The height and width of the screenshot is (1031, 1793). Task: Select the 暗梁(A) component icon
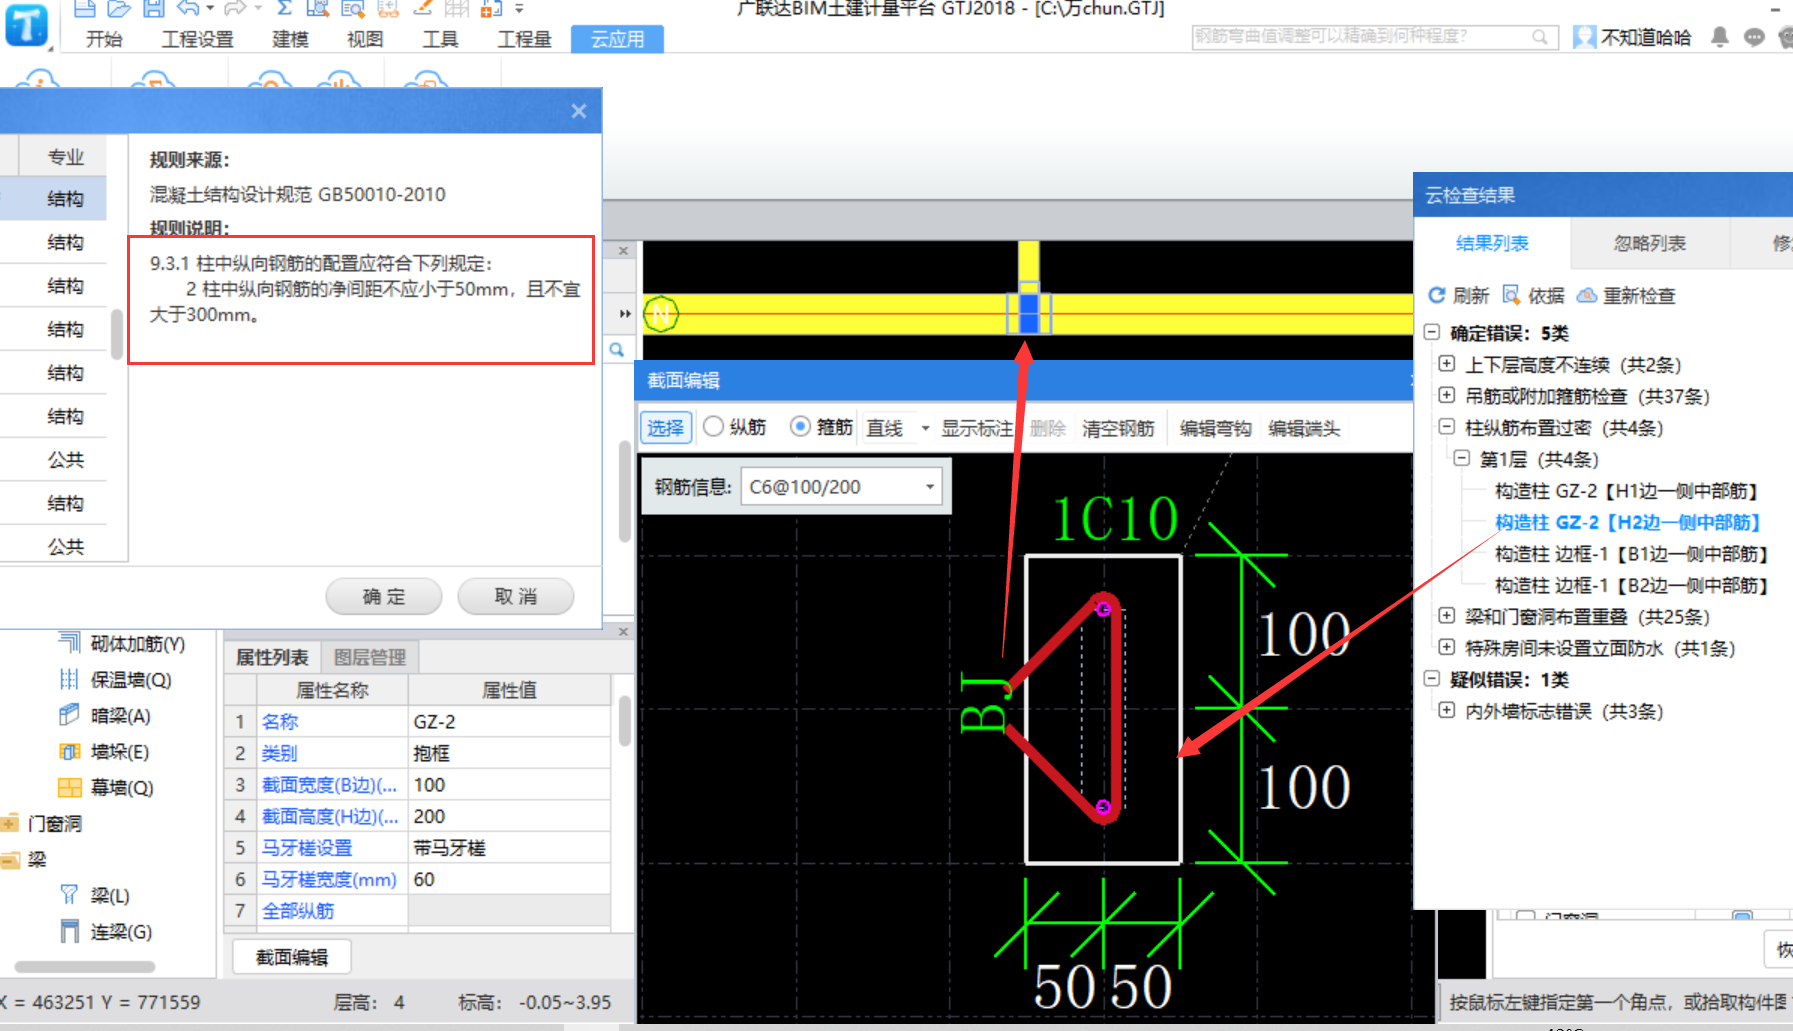pos(69,715)
